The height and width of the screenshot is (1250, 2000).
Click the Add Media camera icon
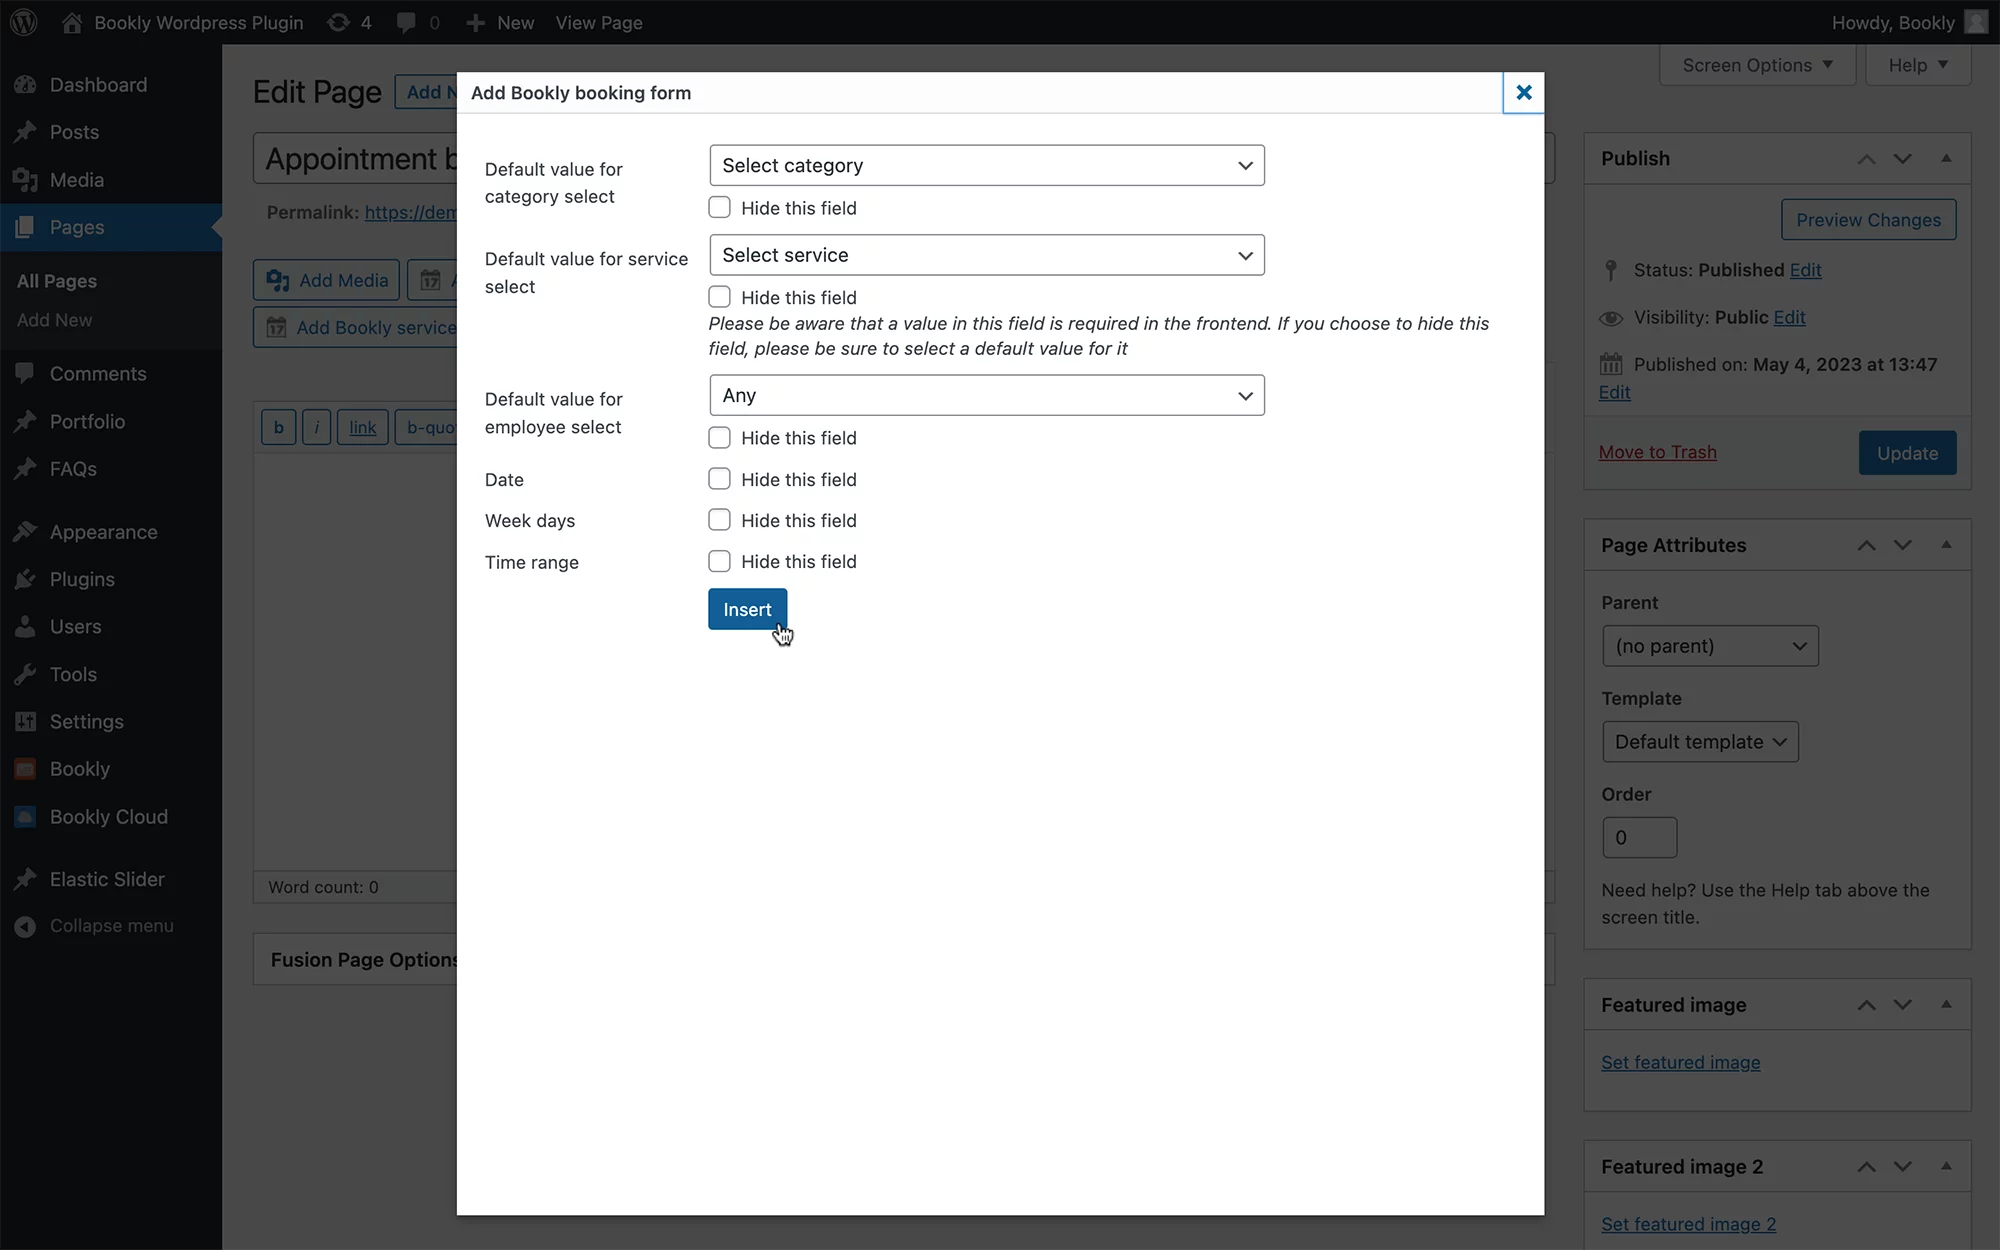pyautogui.click(x=278, y=281)
